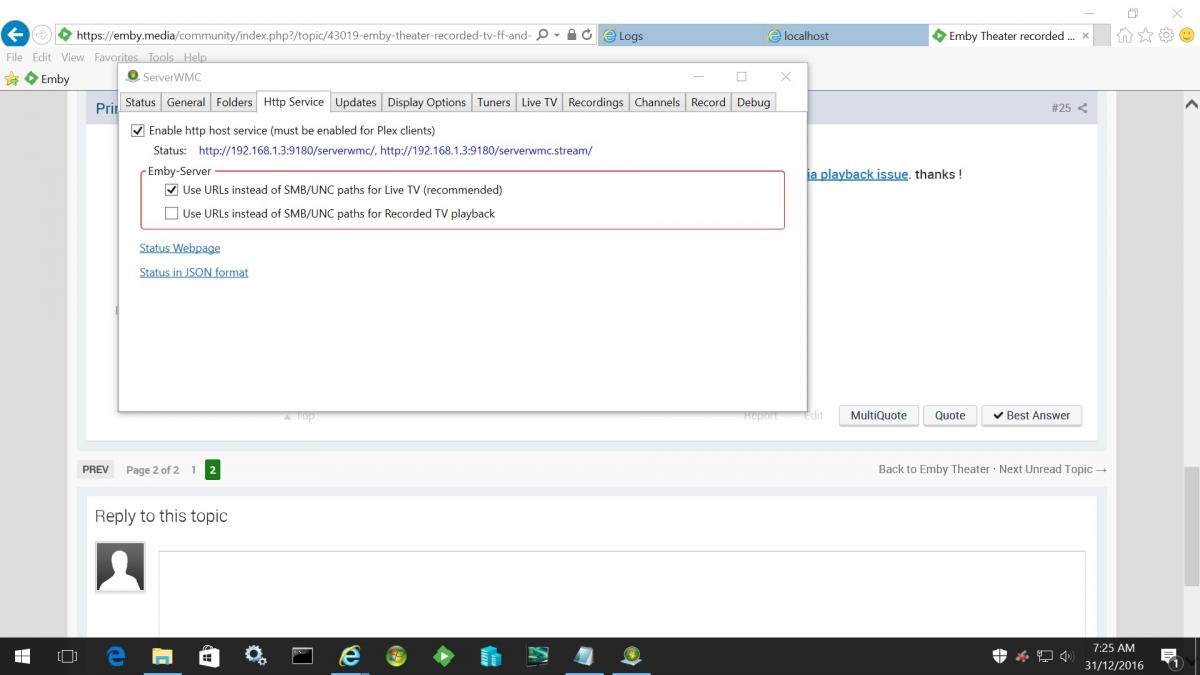Click the browser address bar URL
Viewport: 1200px width, 675px height.
coord(304,35)
